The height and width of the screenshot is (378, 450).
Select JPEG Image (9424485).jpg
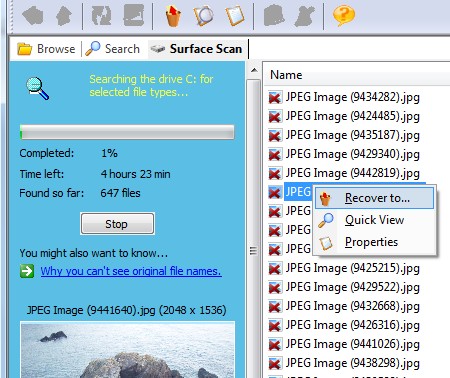coord(353,116)
